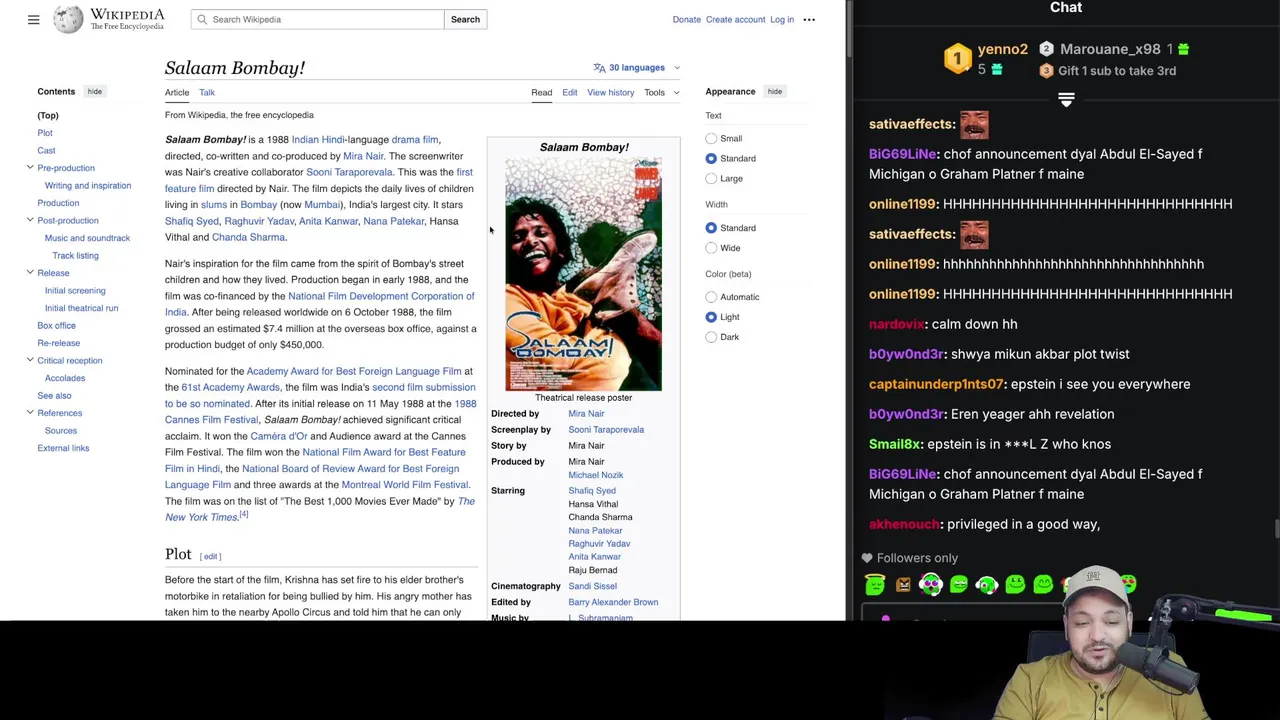1280x720 pixels.
Task: Switch to the Talk tab
Action: [207, 93]
